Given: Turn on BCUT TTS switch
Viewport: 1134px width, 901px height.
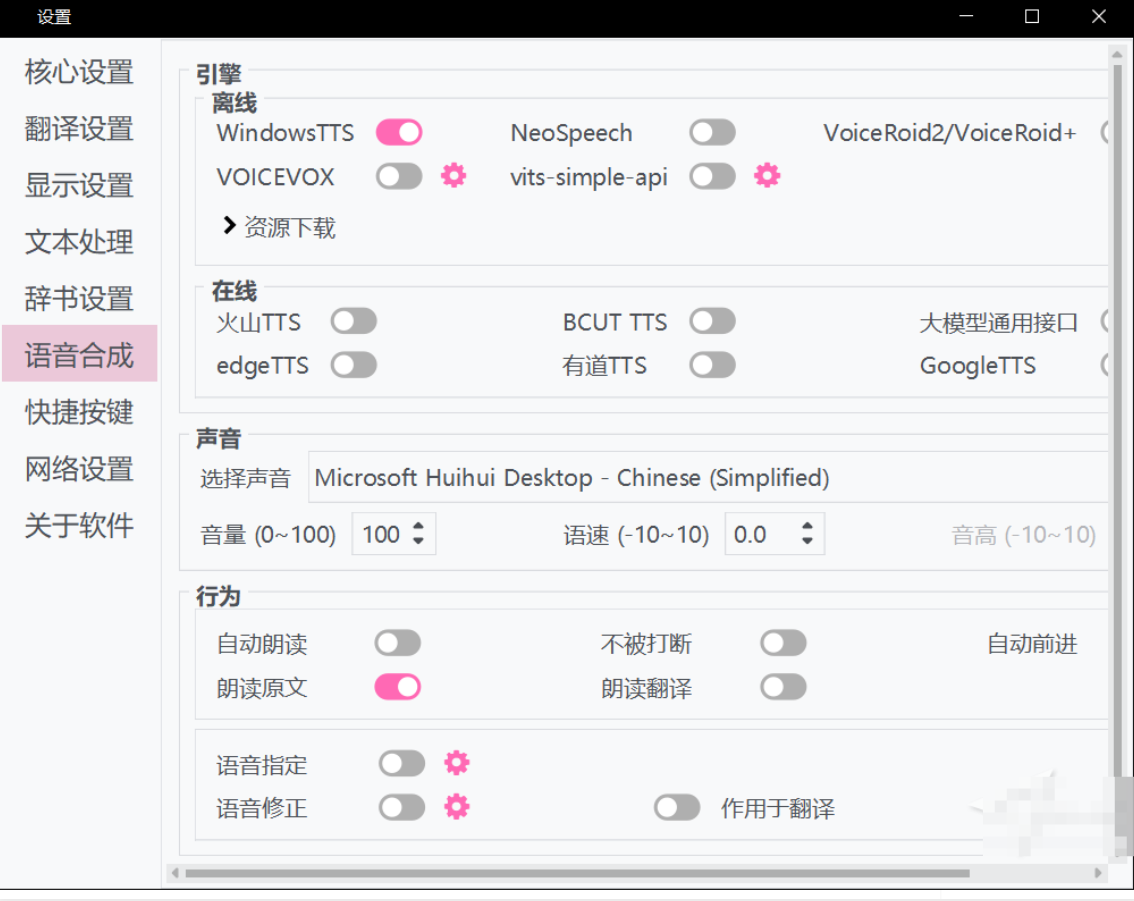Looking at the screenshot, I should pos(712,321).
